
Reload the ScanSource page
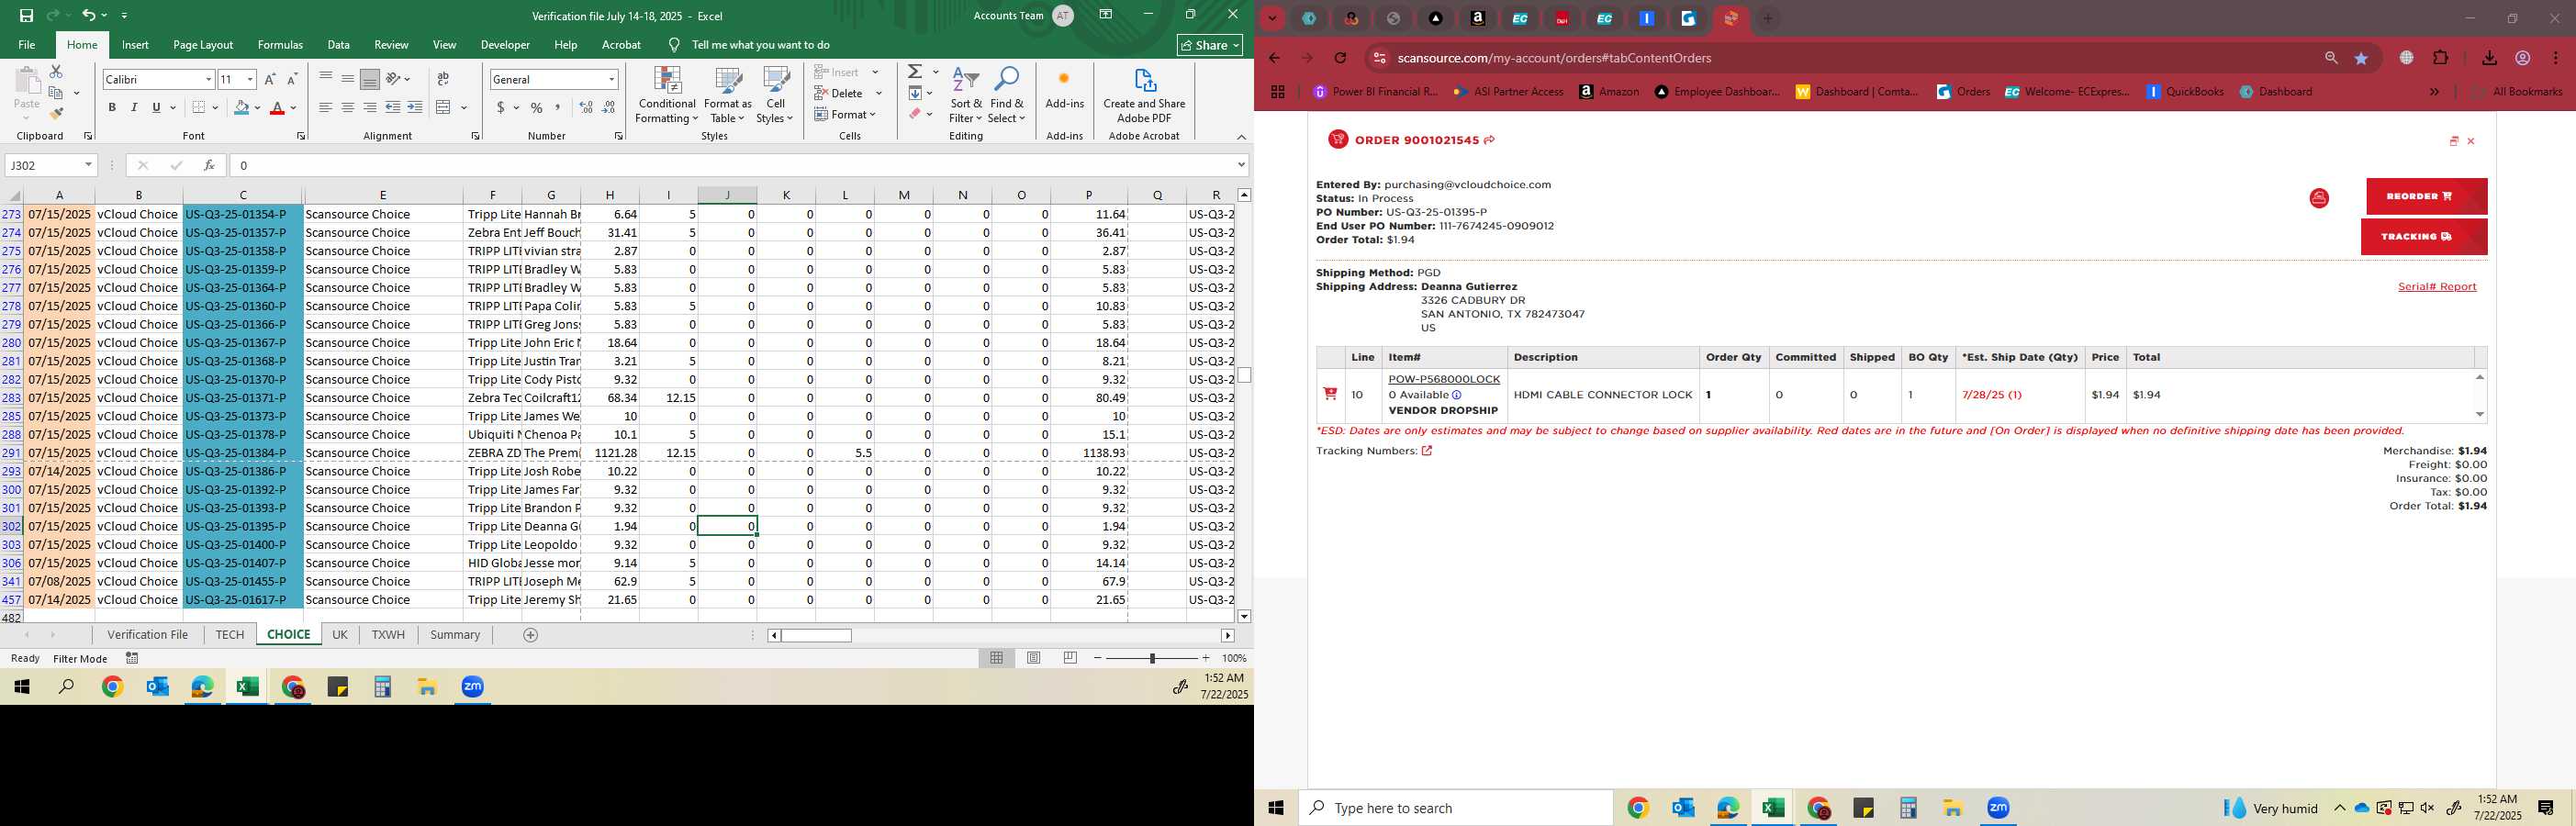pos(1340,58)
